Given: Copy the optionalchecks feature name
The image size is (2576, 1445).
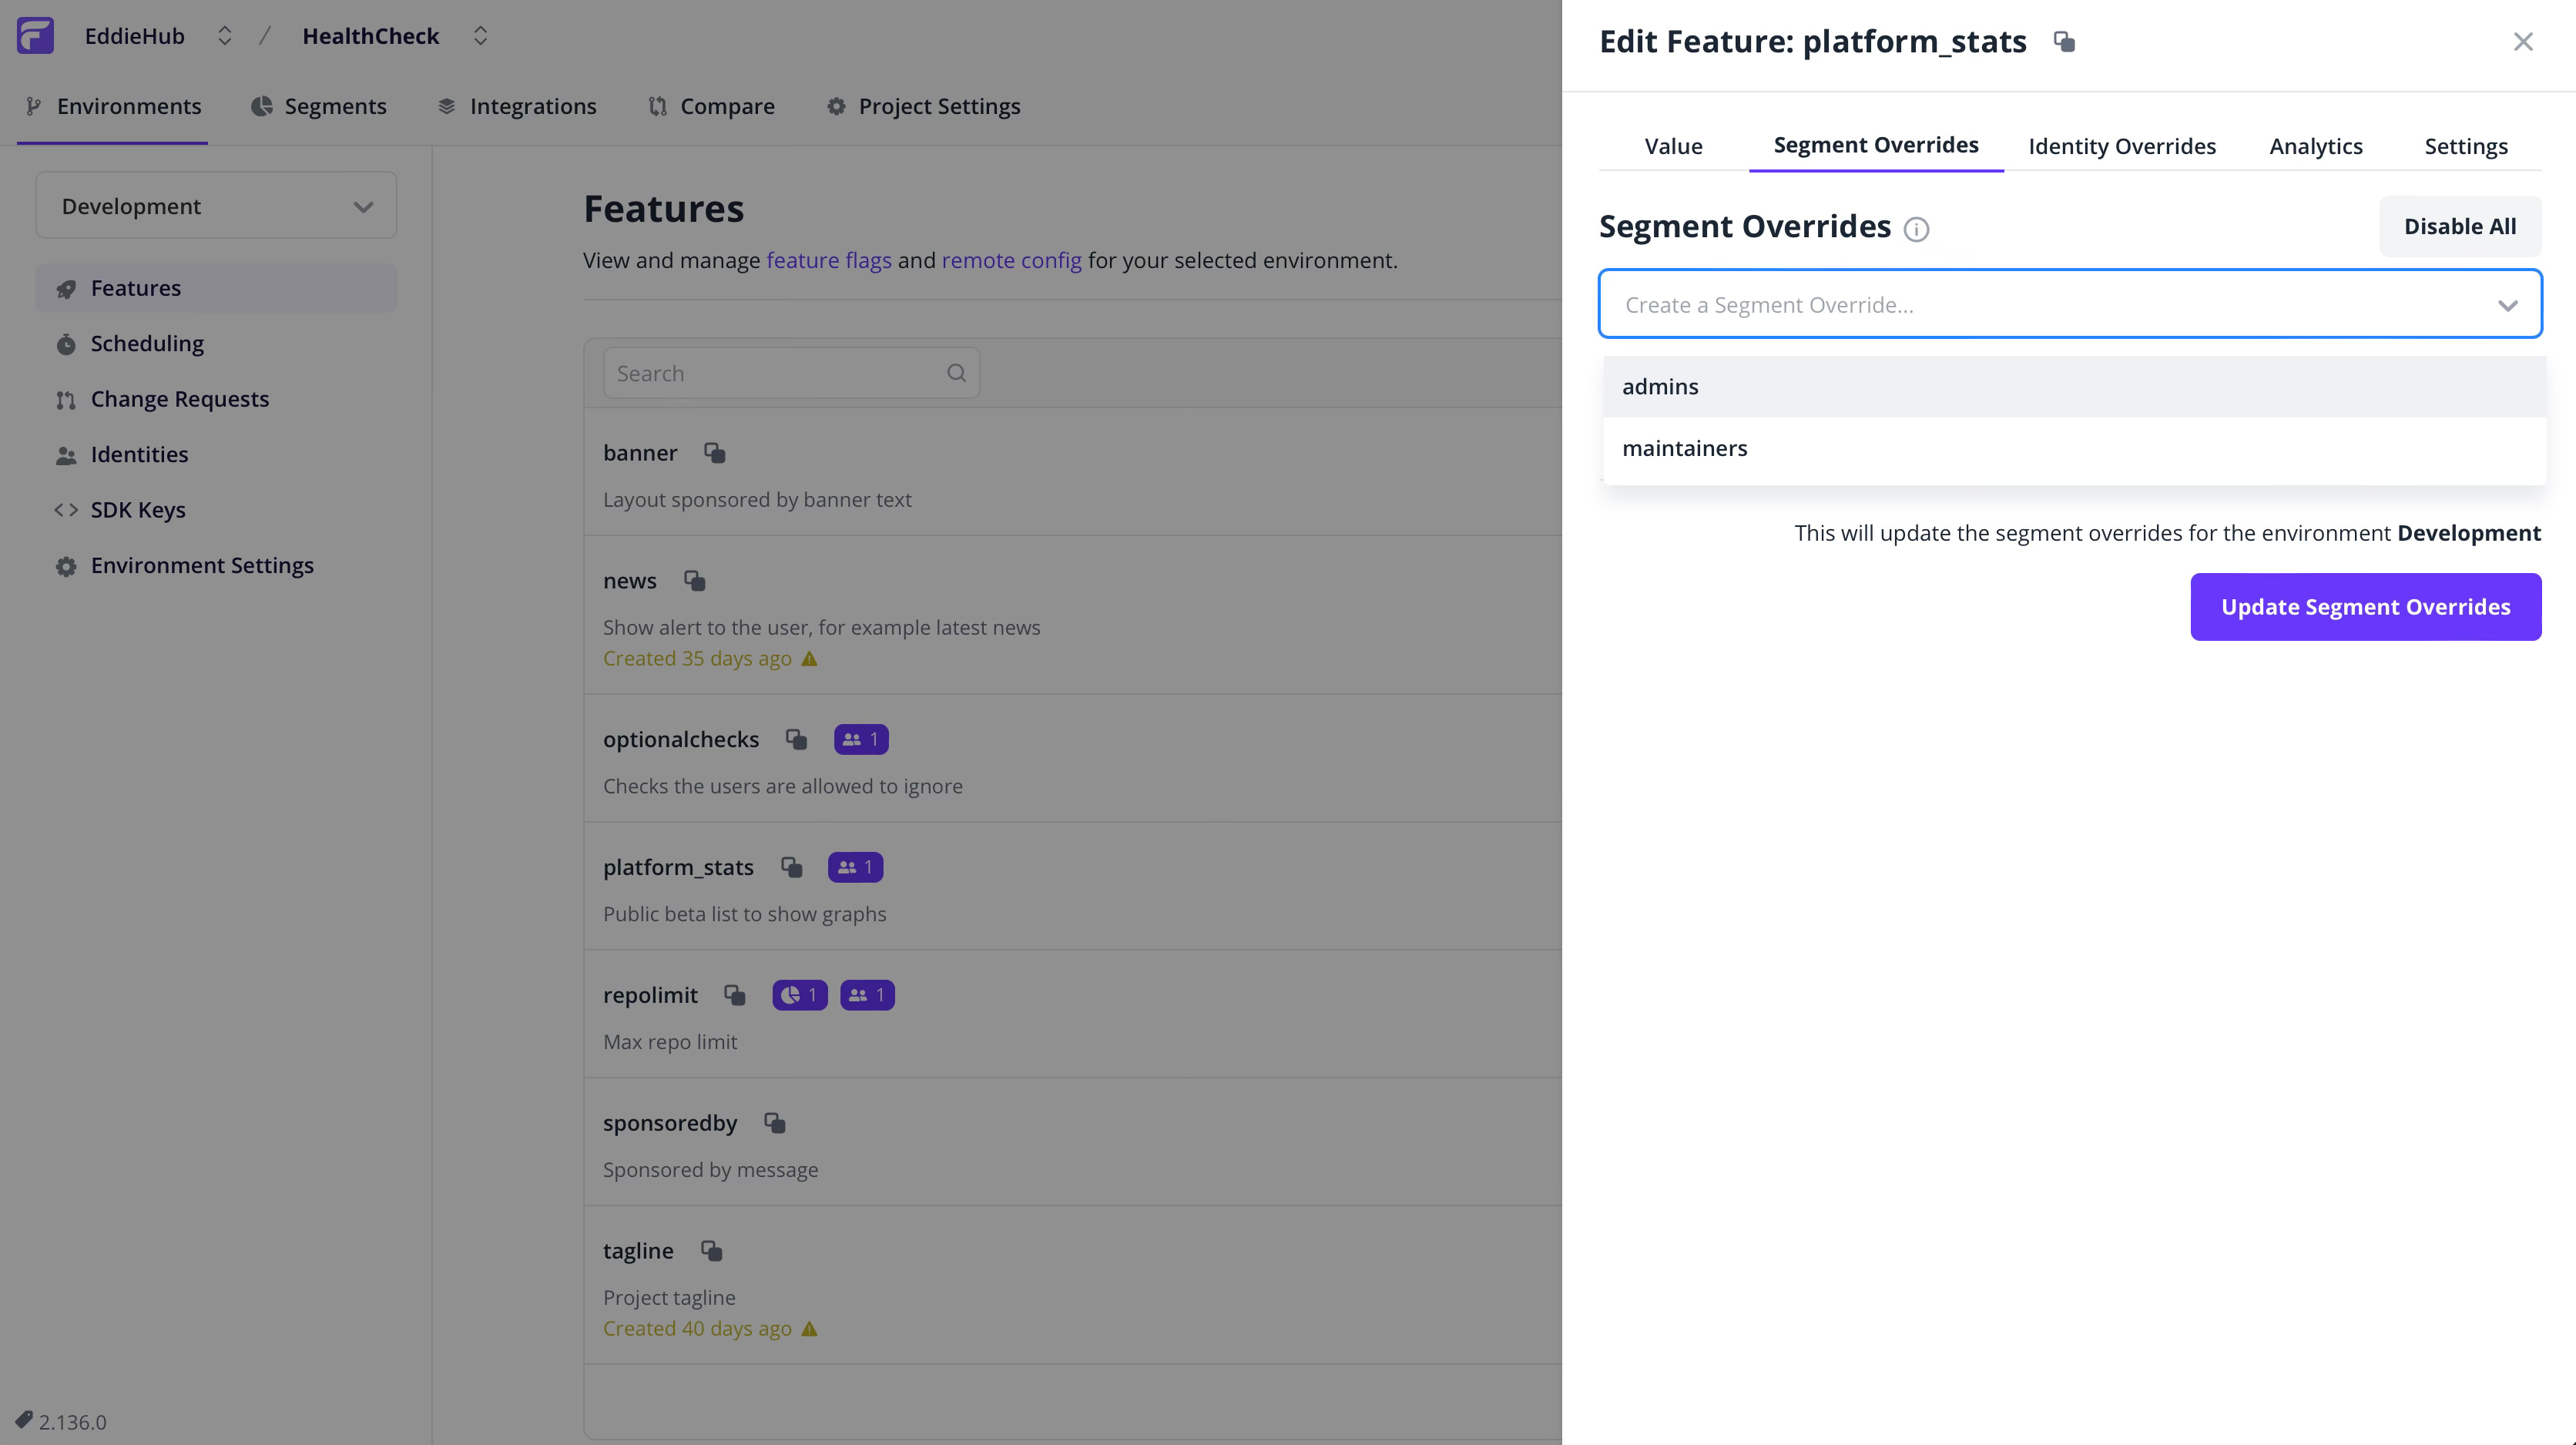Looking at the screenshot, I should pyautogui.click(x=797, y=739).
